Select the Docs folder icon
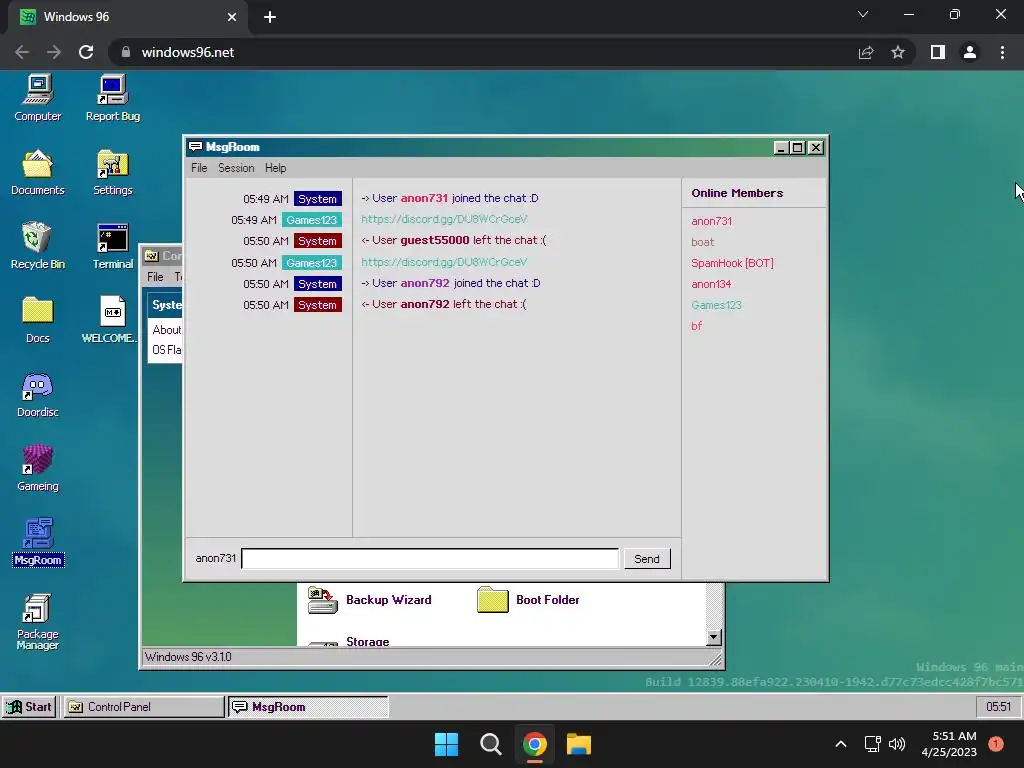This screenshot has width=1024, height=768. coord(38,320)
